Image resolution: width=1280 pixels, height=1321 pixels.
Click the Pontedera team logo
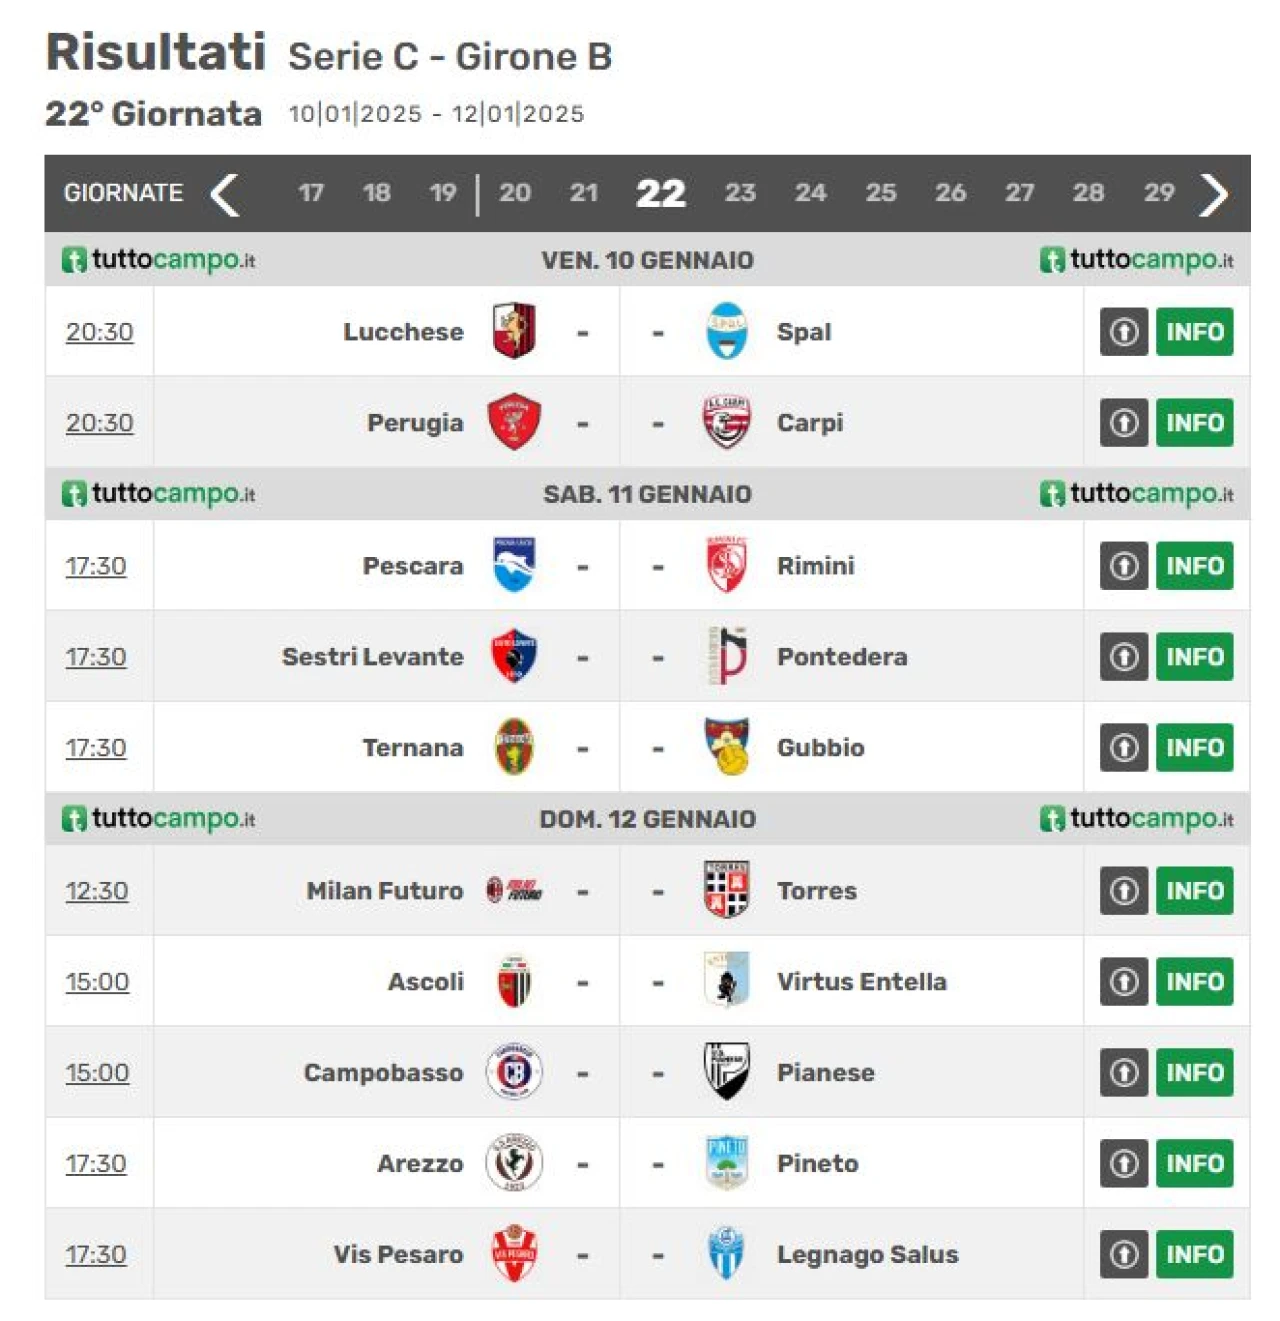(x=727, y=656)
